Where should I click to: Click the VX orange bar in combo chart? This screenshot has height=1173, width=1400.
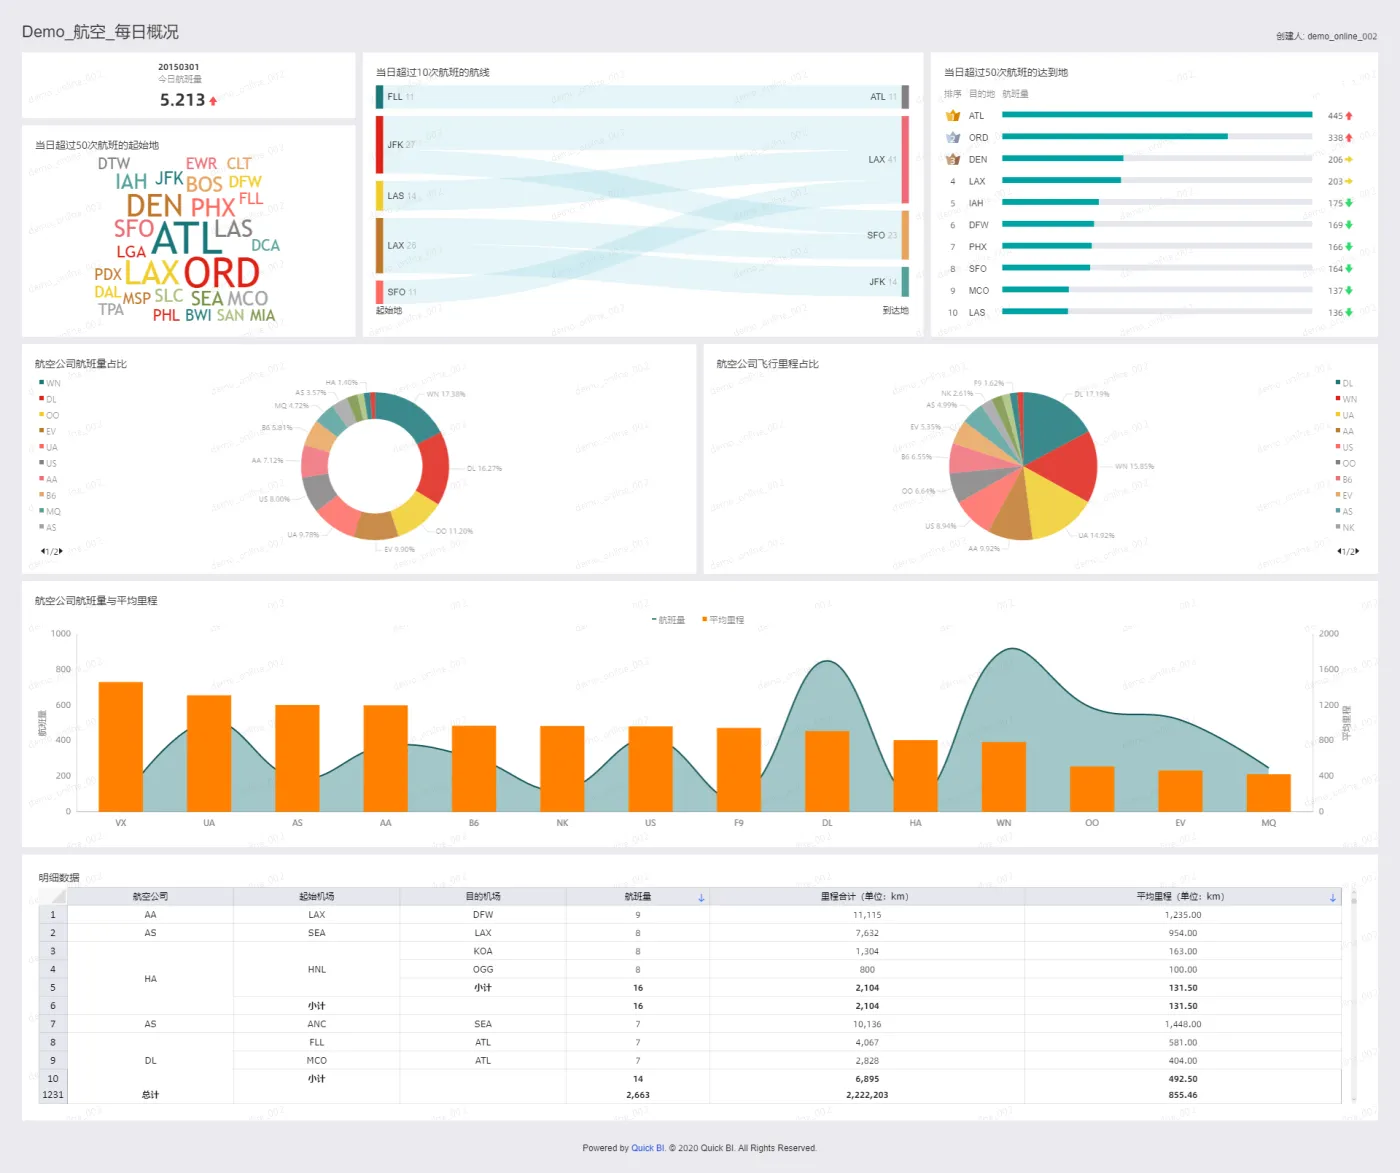pyautogui.click(x=121, y=747)
